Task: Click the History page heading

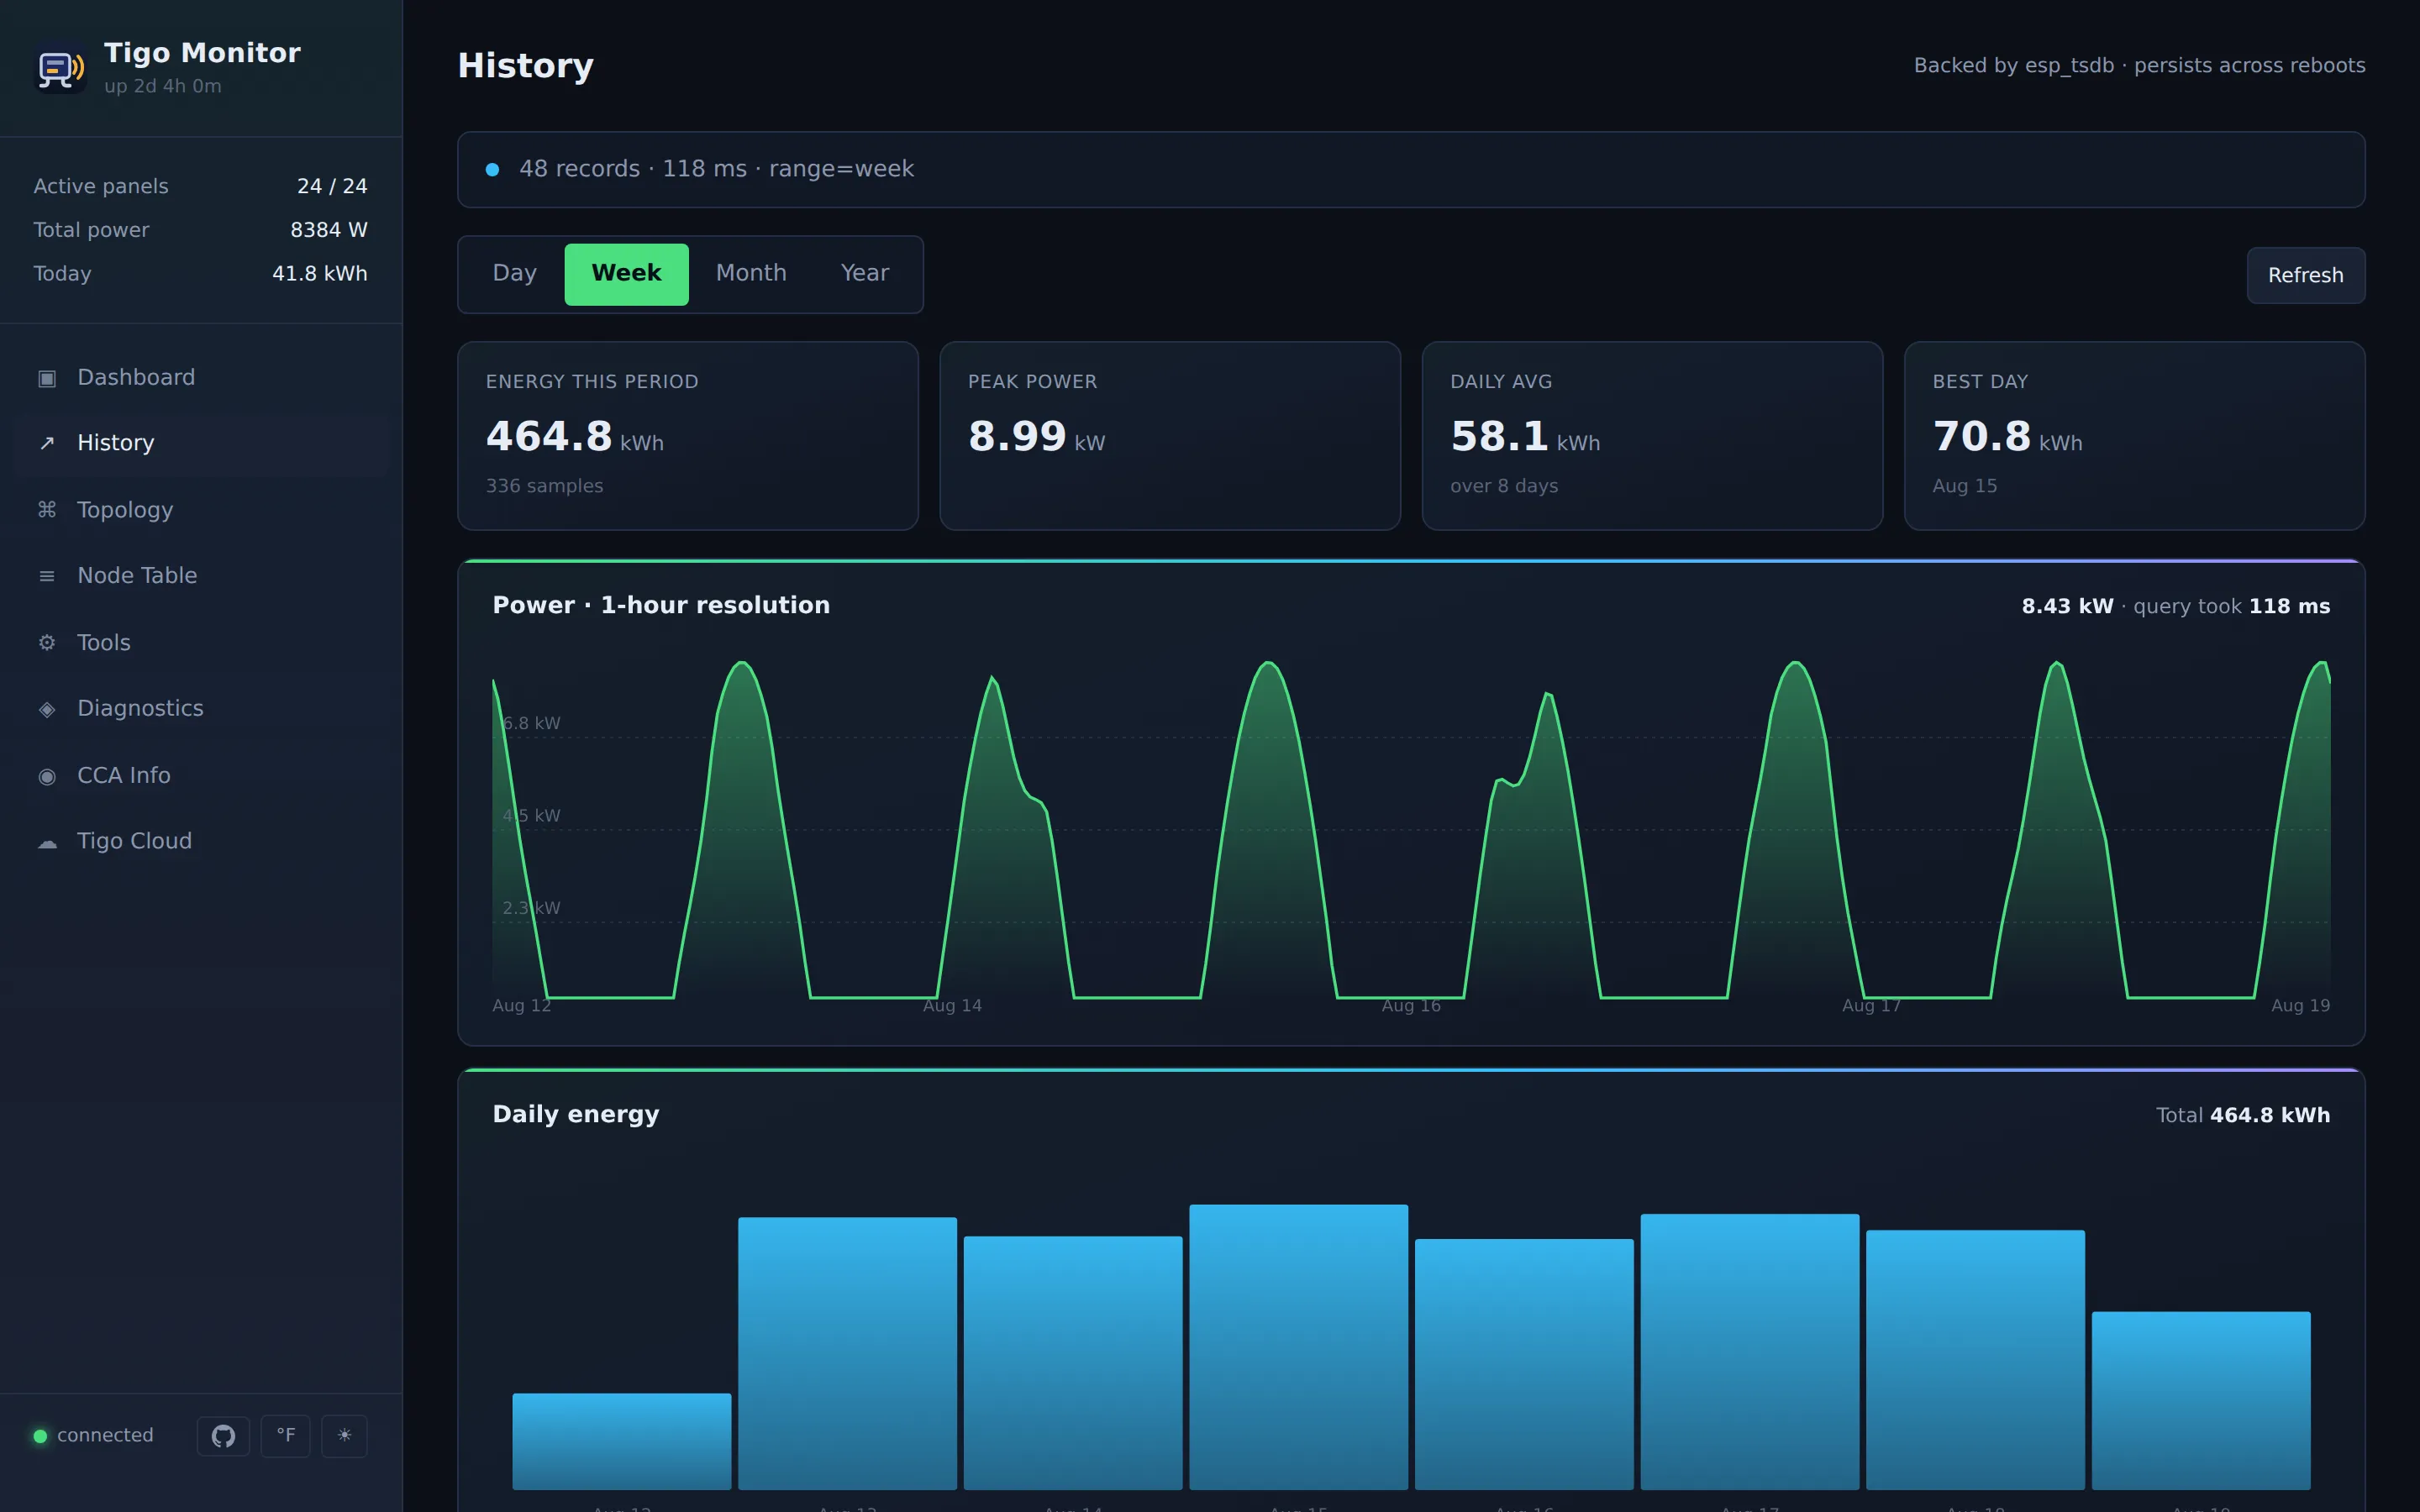Action: (525, 66)
